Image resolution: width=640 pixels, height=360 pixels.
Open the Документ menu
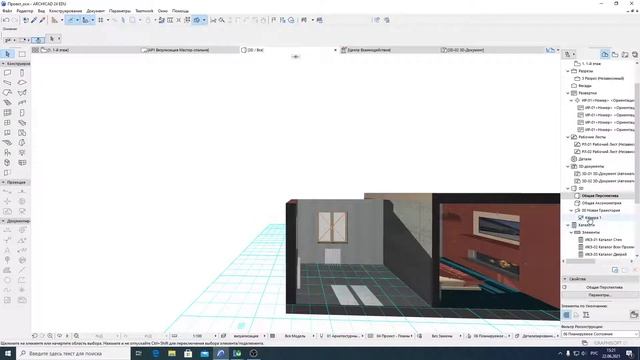(96, 11)
